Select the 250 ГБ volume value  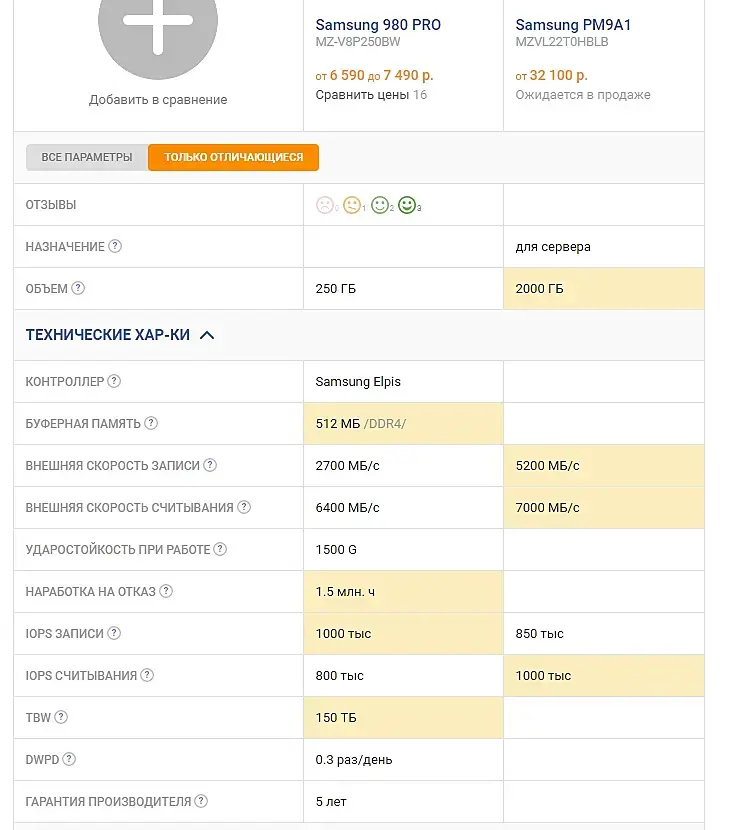point(336,288)
